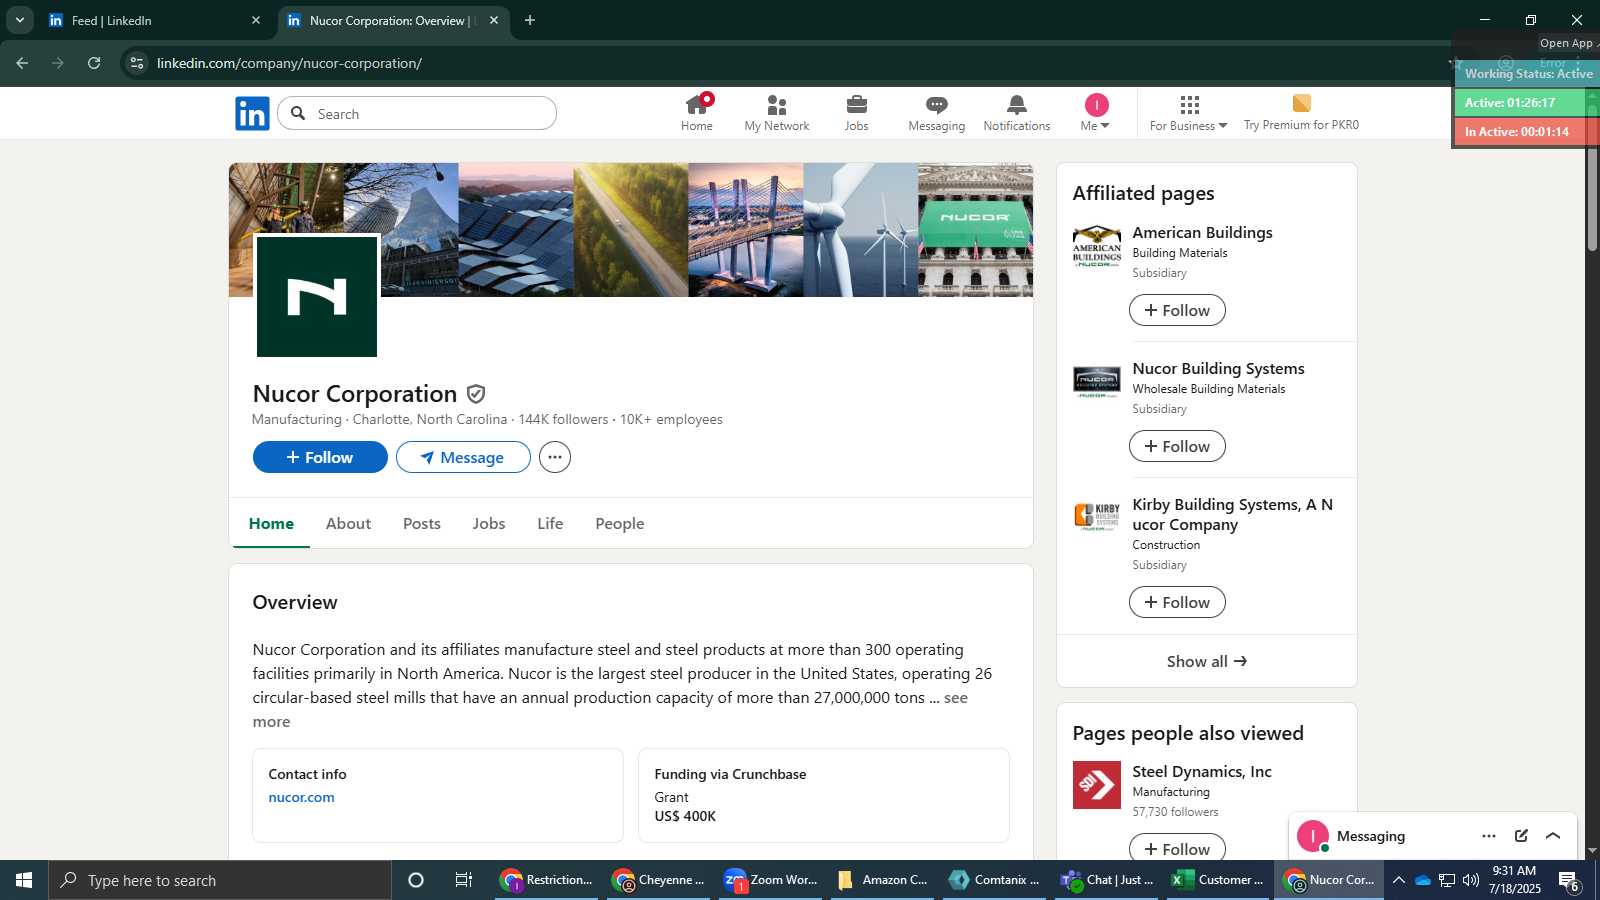View site information icon in address bar
The image size is (1600, 900).
[137, 63]
